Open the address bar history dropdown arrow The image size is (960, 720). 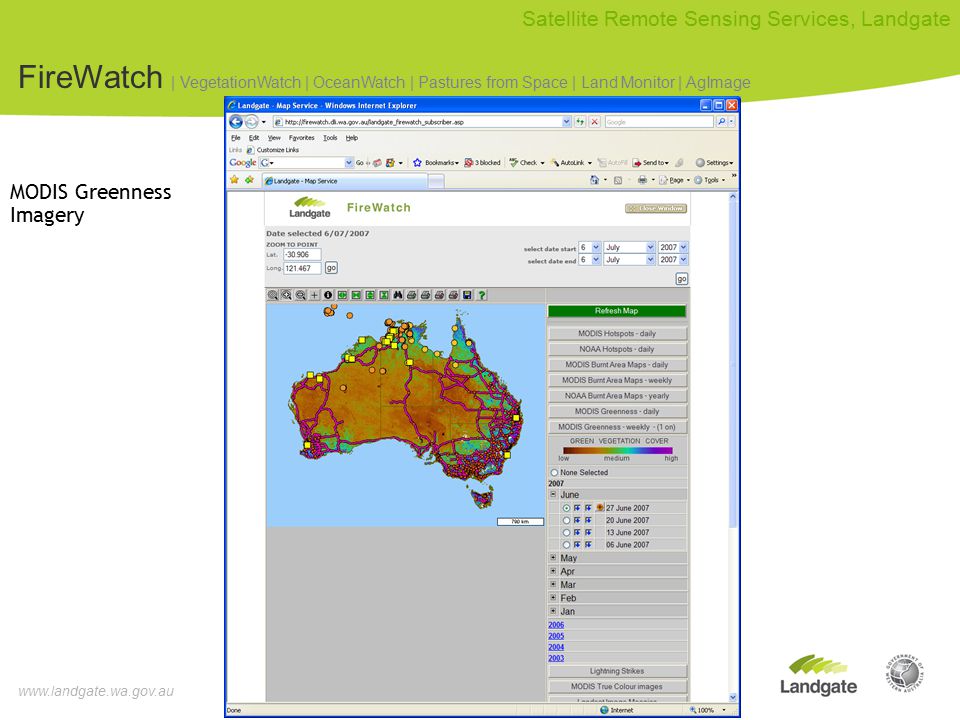pyautogui.click(x=566, y=122)
